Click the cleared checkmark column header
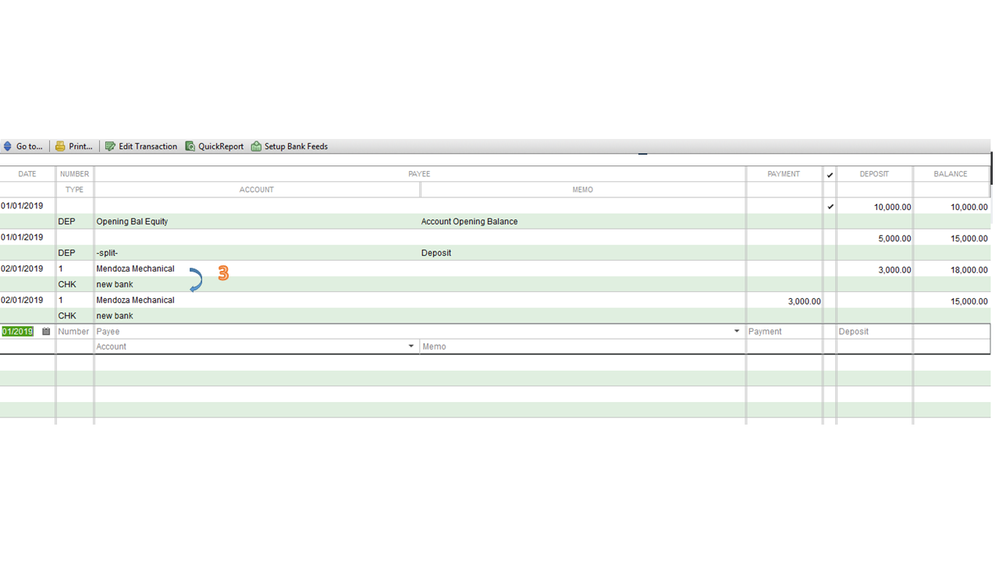This screenshot has height=562, width=999. point(830,175)
